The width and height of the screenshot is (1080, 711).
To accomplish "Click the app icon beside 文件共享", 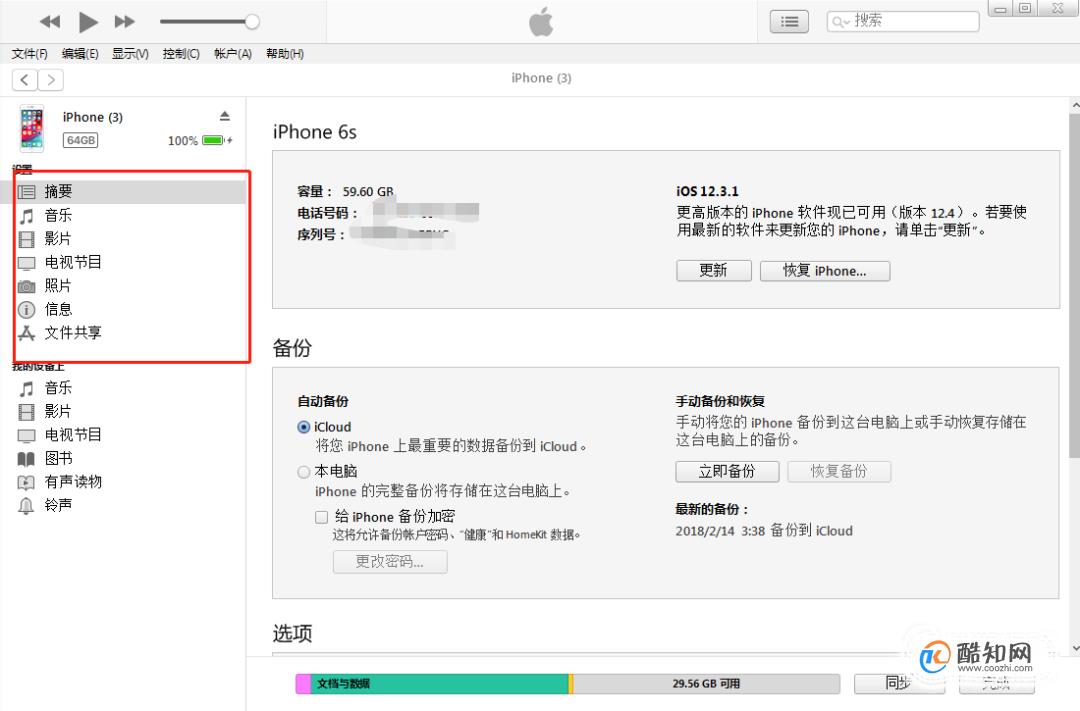I will [x=26, y=333].
